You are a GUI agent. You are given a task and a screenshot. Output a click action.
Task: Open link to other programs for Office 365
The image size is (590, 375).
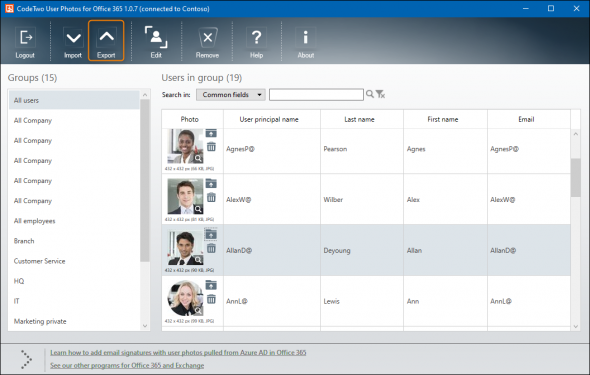pyautogui.click(x=127, y=365)
